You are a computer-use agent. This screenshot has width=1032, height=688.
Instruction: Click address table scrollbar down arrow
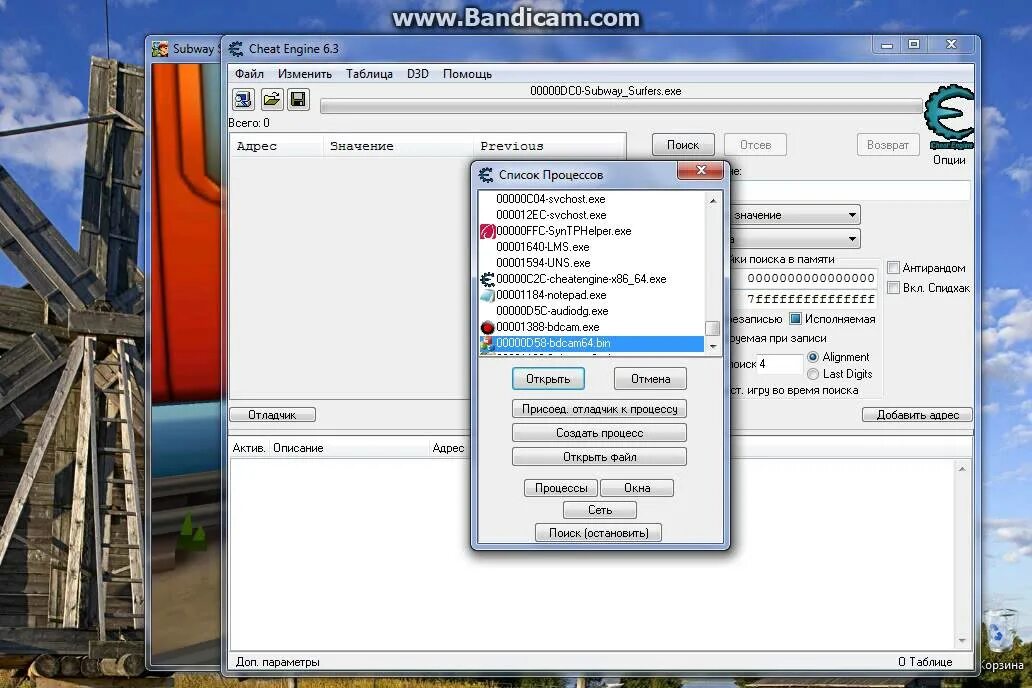point(962,641)
